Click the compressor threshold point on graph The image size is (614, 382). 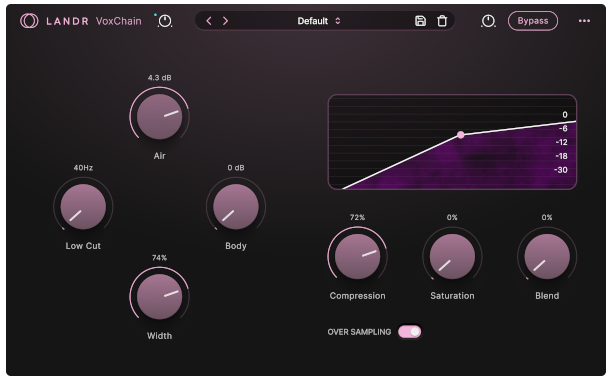461,135
